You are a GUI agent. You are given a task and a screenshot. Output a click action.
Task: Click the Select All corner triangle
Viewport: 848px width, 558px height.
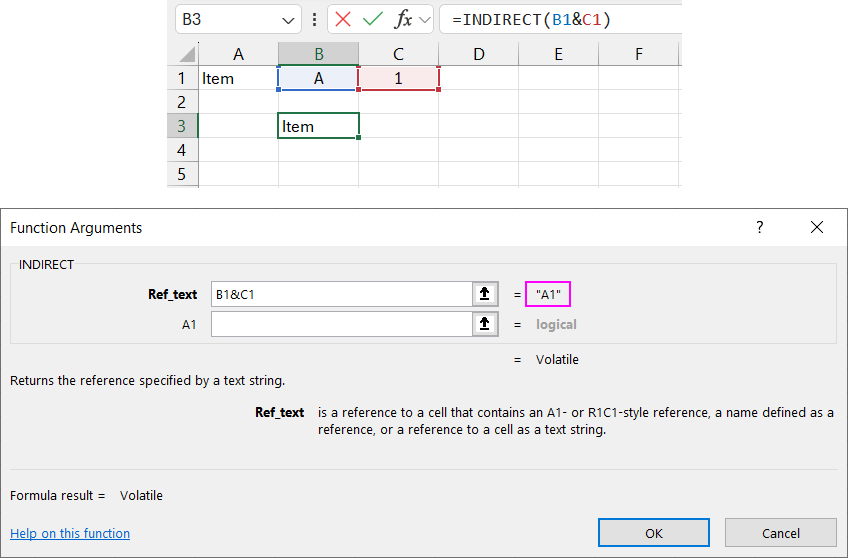pos(187,54)
